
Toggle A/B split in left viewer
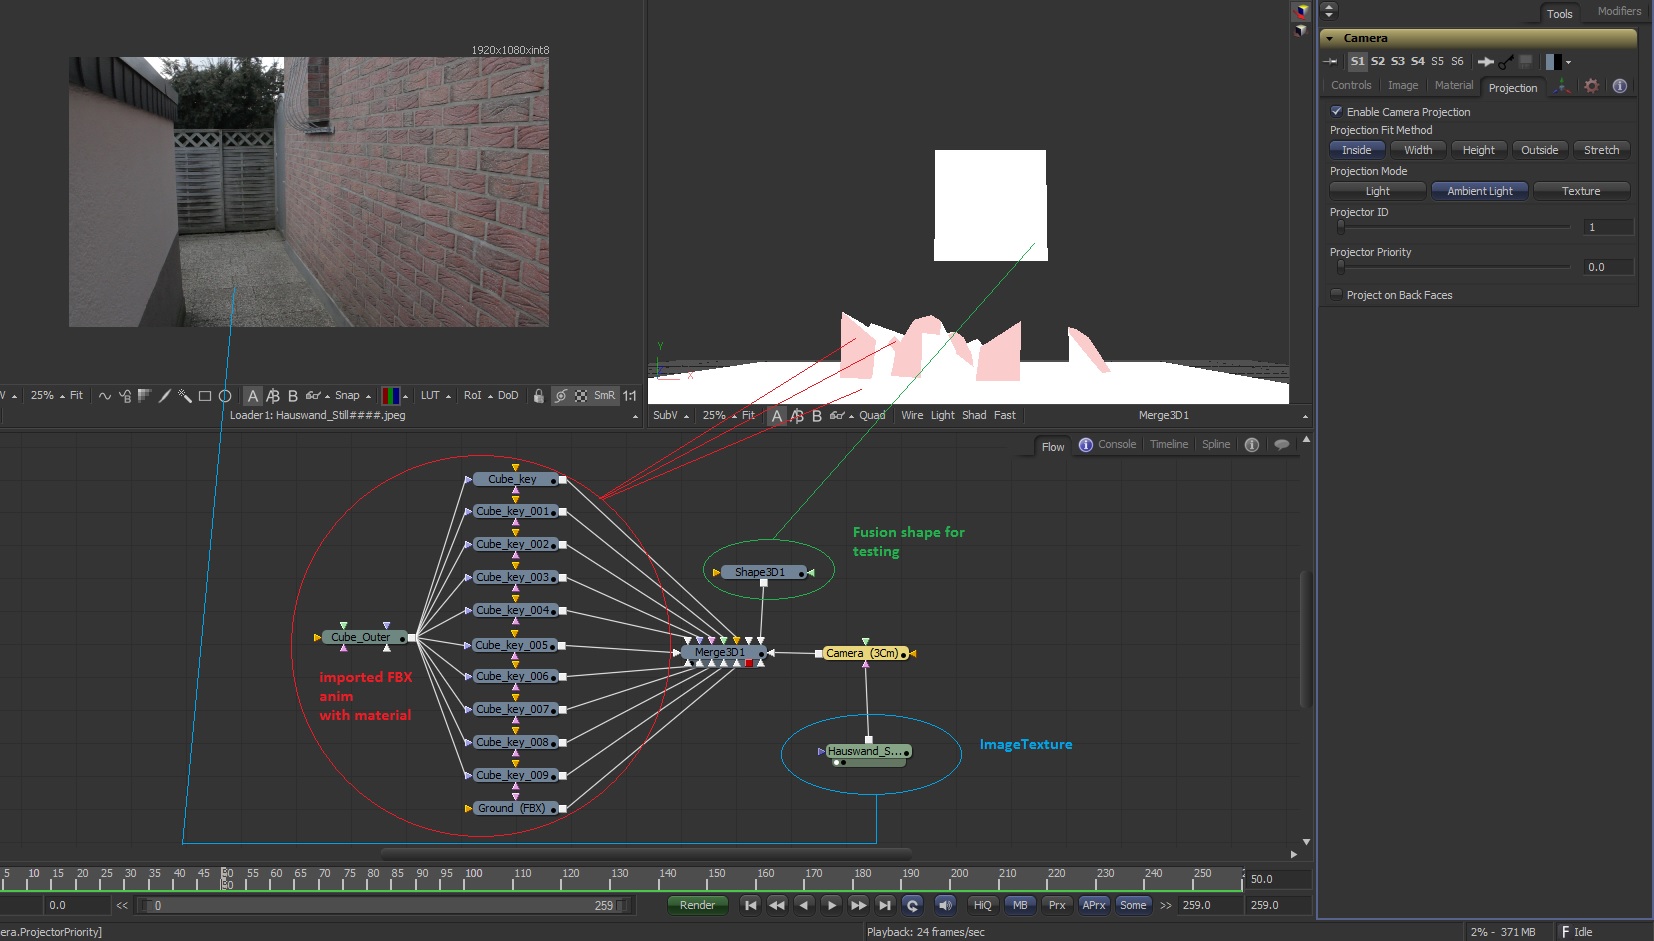273,396
